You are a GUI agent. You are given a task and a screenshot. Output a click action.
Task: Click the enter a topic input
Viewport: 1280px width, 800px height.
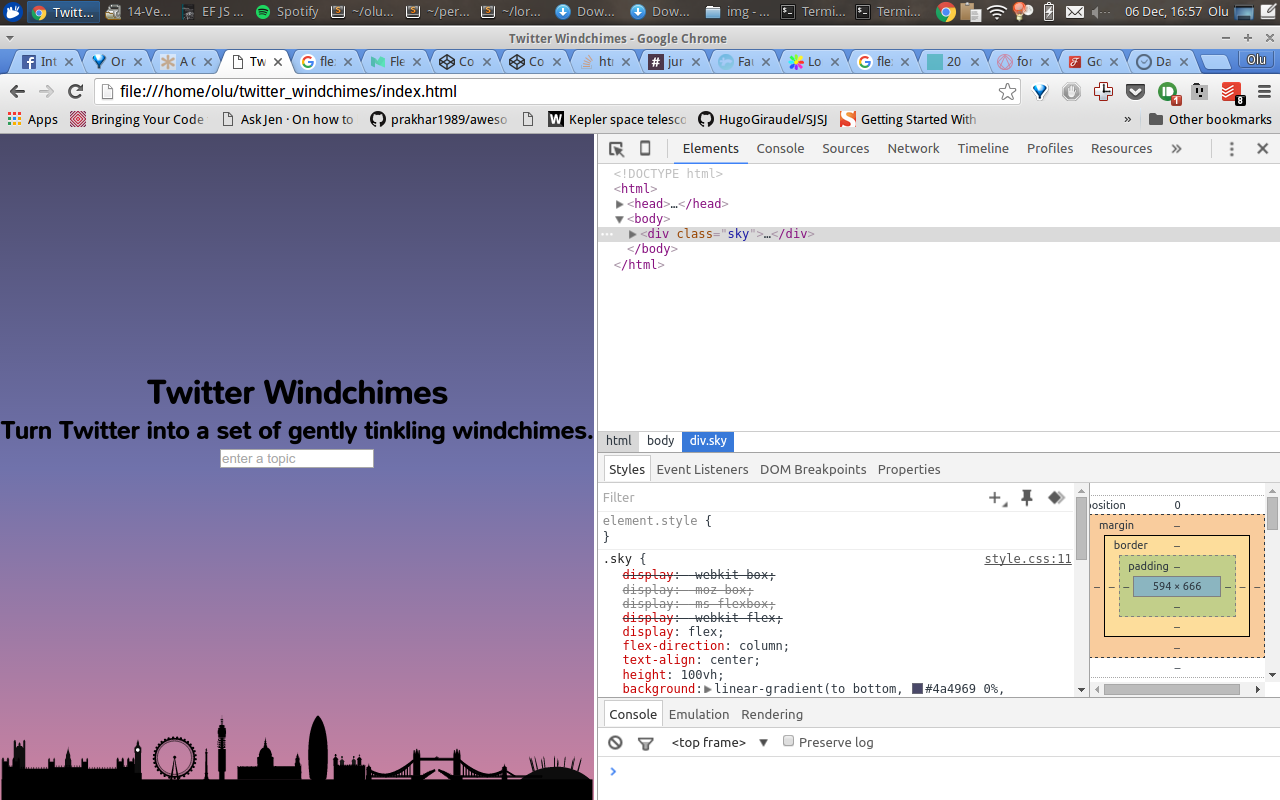click(x=297, y=458)
